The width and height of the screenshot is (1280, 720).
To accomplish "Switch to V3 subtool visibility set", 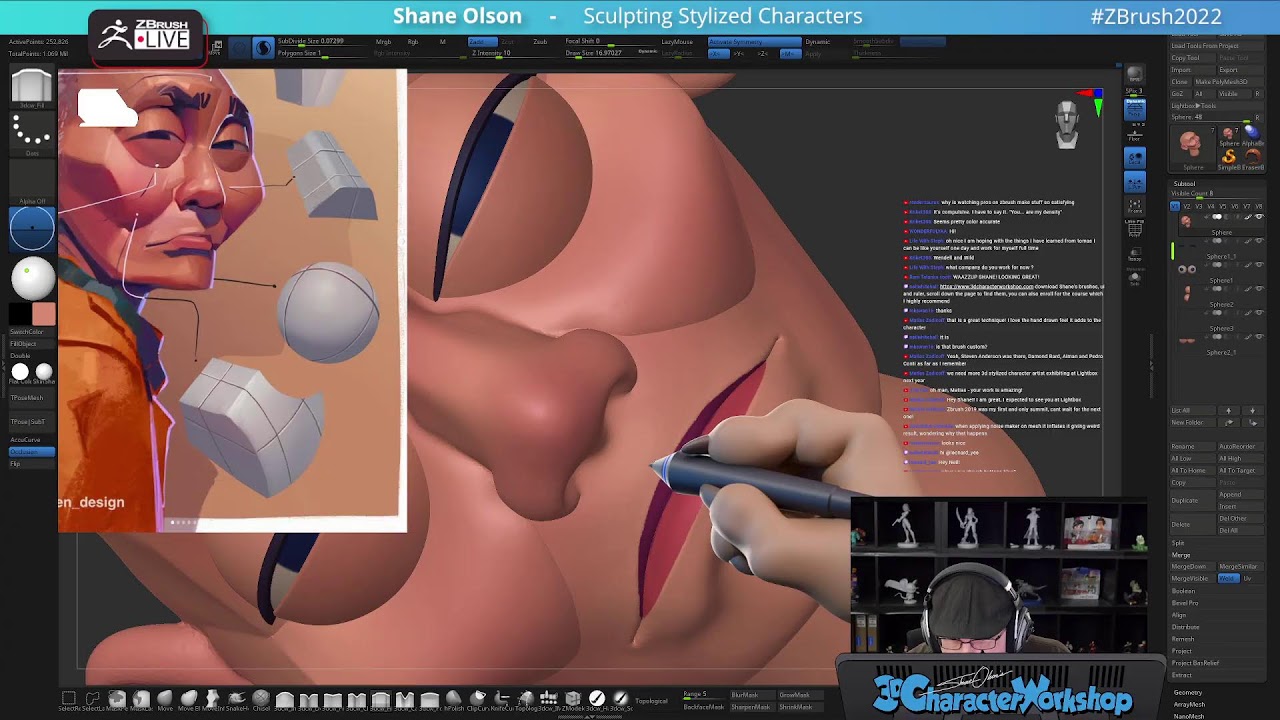I will (1199, 206).
